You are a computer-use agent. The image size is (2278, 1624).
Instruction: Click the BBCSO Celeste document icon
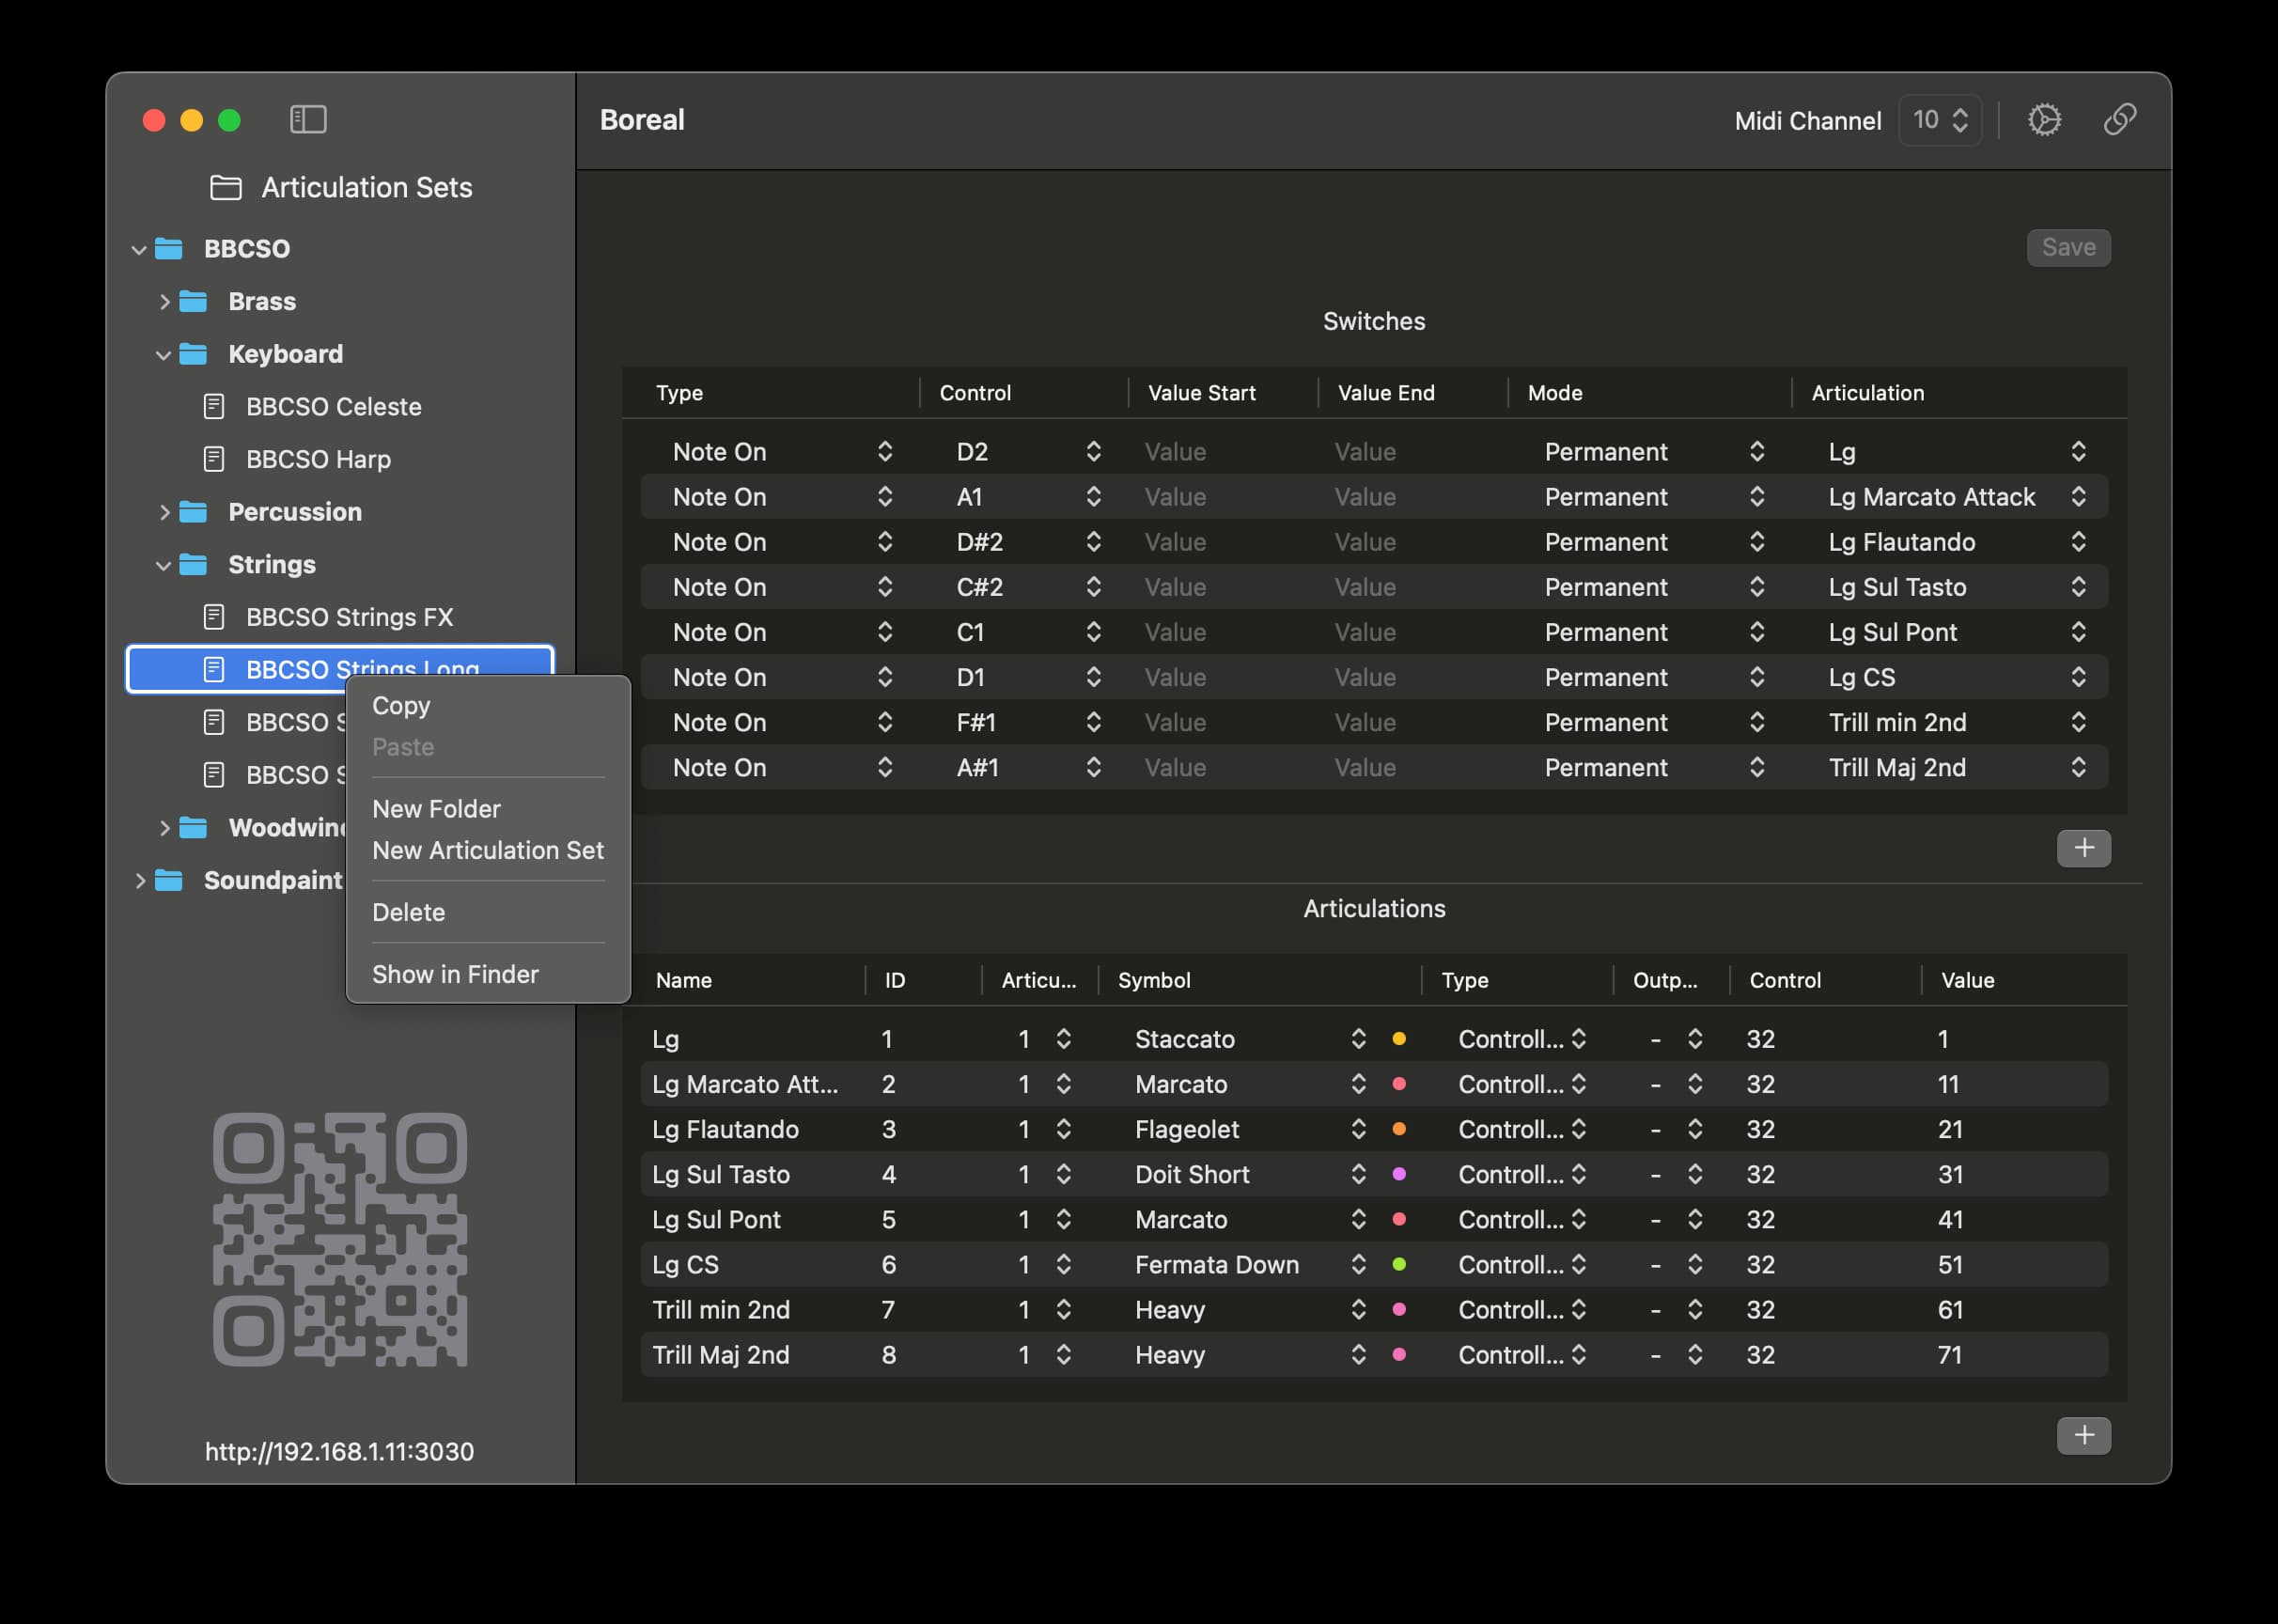[x=213, y=407]
